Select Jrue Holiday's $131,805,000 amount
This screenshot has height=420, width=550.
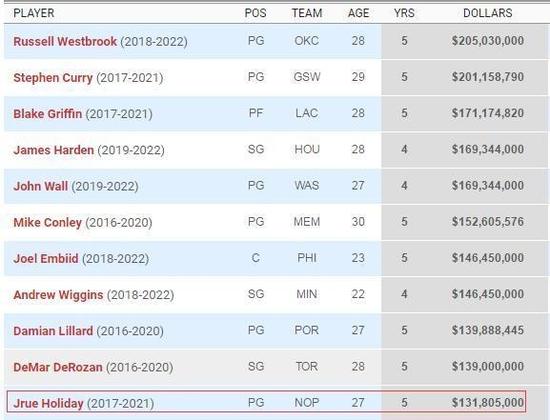click(x=488, y=402)
